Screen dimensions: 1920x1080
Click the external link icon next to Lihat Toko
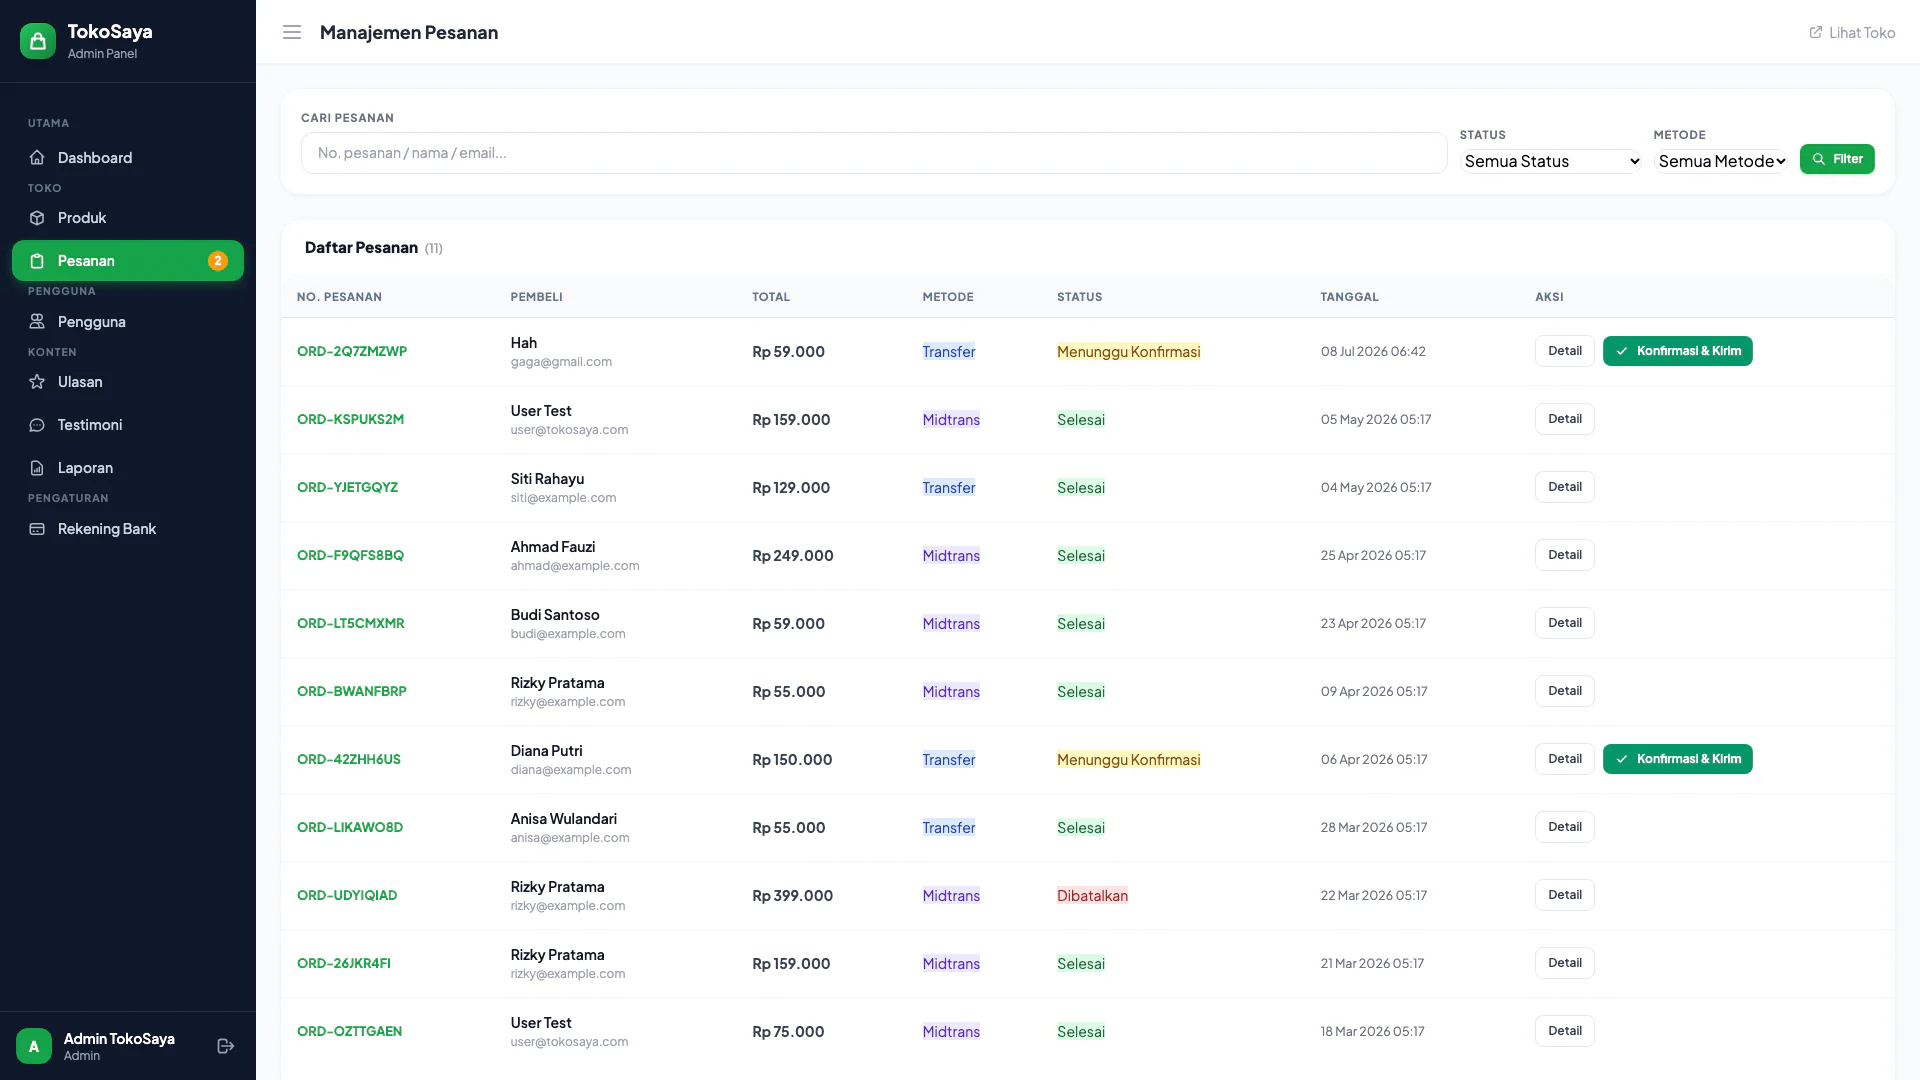coord(1816,32)
